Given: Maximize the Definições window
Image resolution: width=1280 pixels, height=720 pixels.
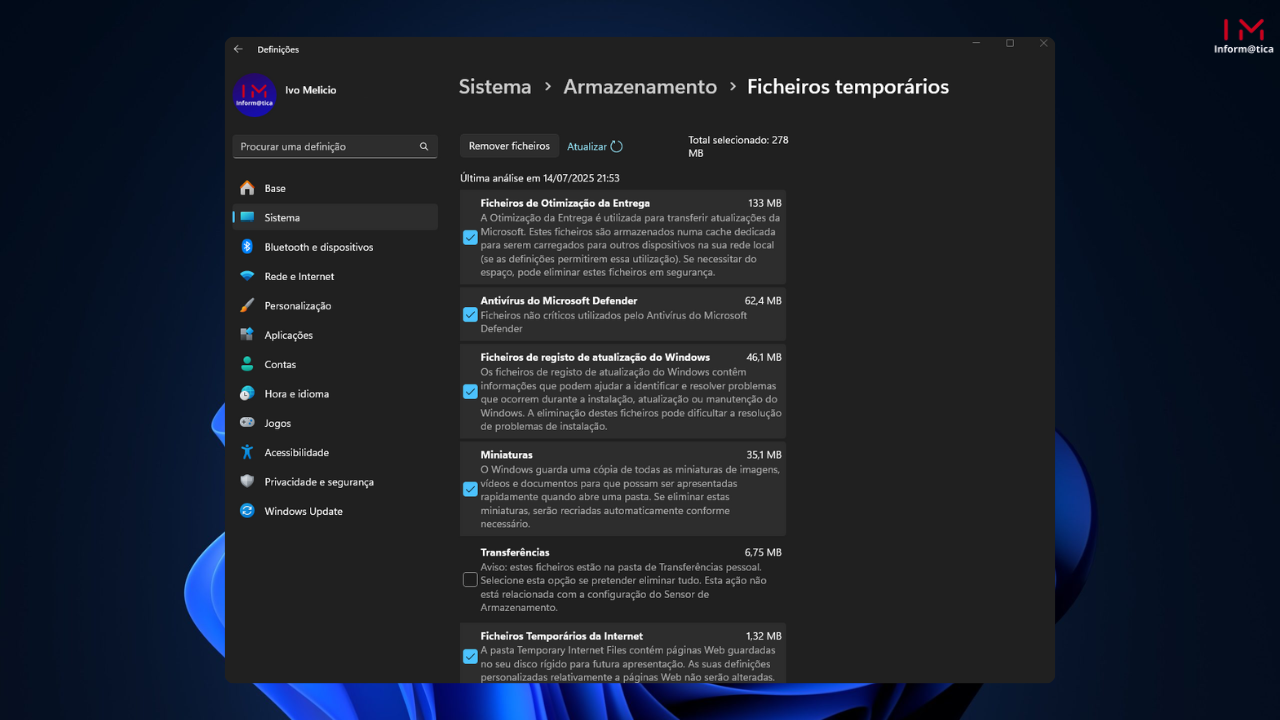Looking at the screenshot, I should pyautogui.click(x=1010, y=43).
